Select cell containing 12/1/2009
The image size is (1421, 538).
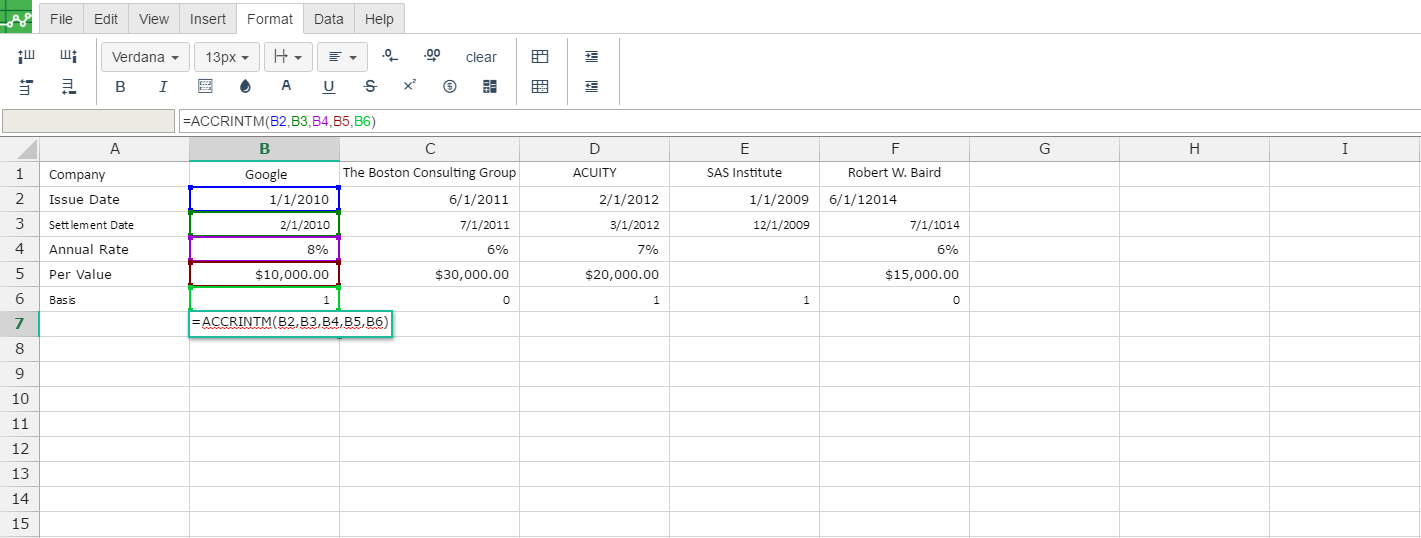coord(744,224)
